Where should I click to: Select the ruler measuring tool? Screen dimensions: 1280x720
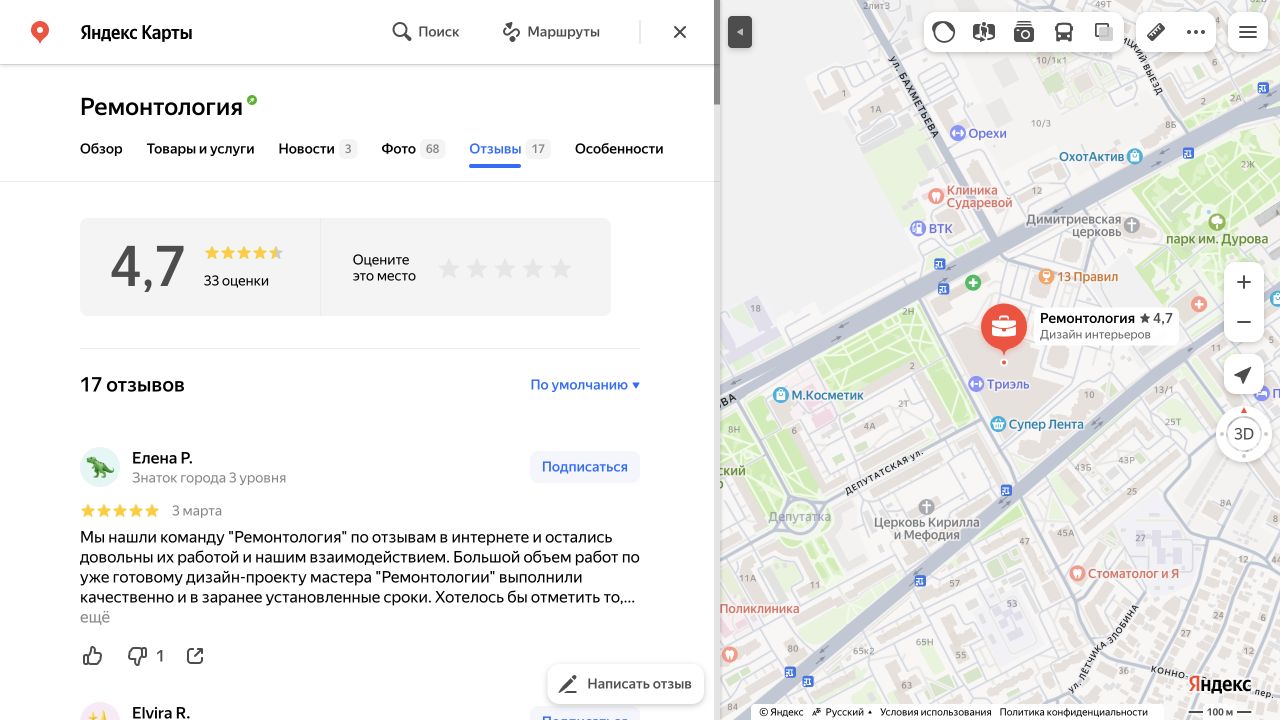click(1157, 32)
